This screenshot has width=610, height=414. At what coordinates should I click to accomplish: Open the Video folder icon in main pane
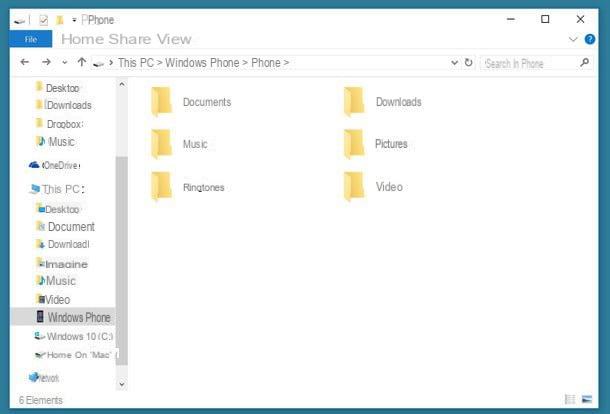(x=354, y=187)
